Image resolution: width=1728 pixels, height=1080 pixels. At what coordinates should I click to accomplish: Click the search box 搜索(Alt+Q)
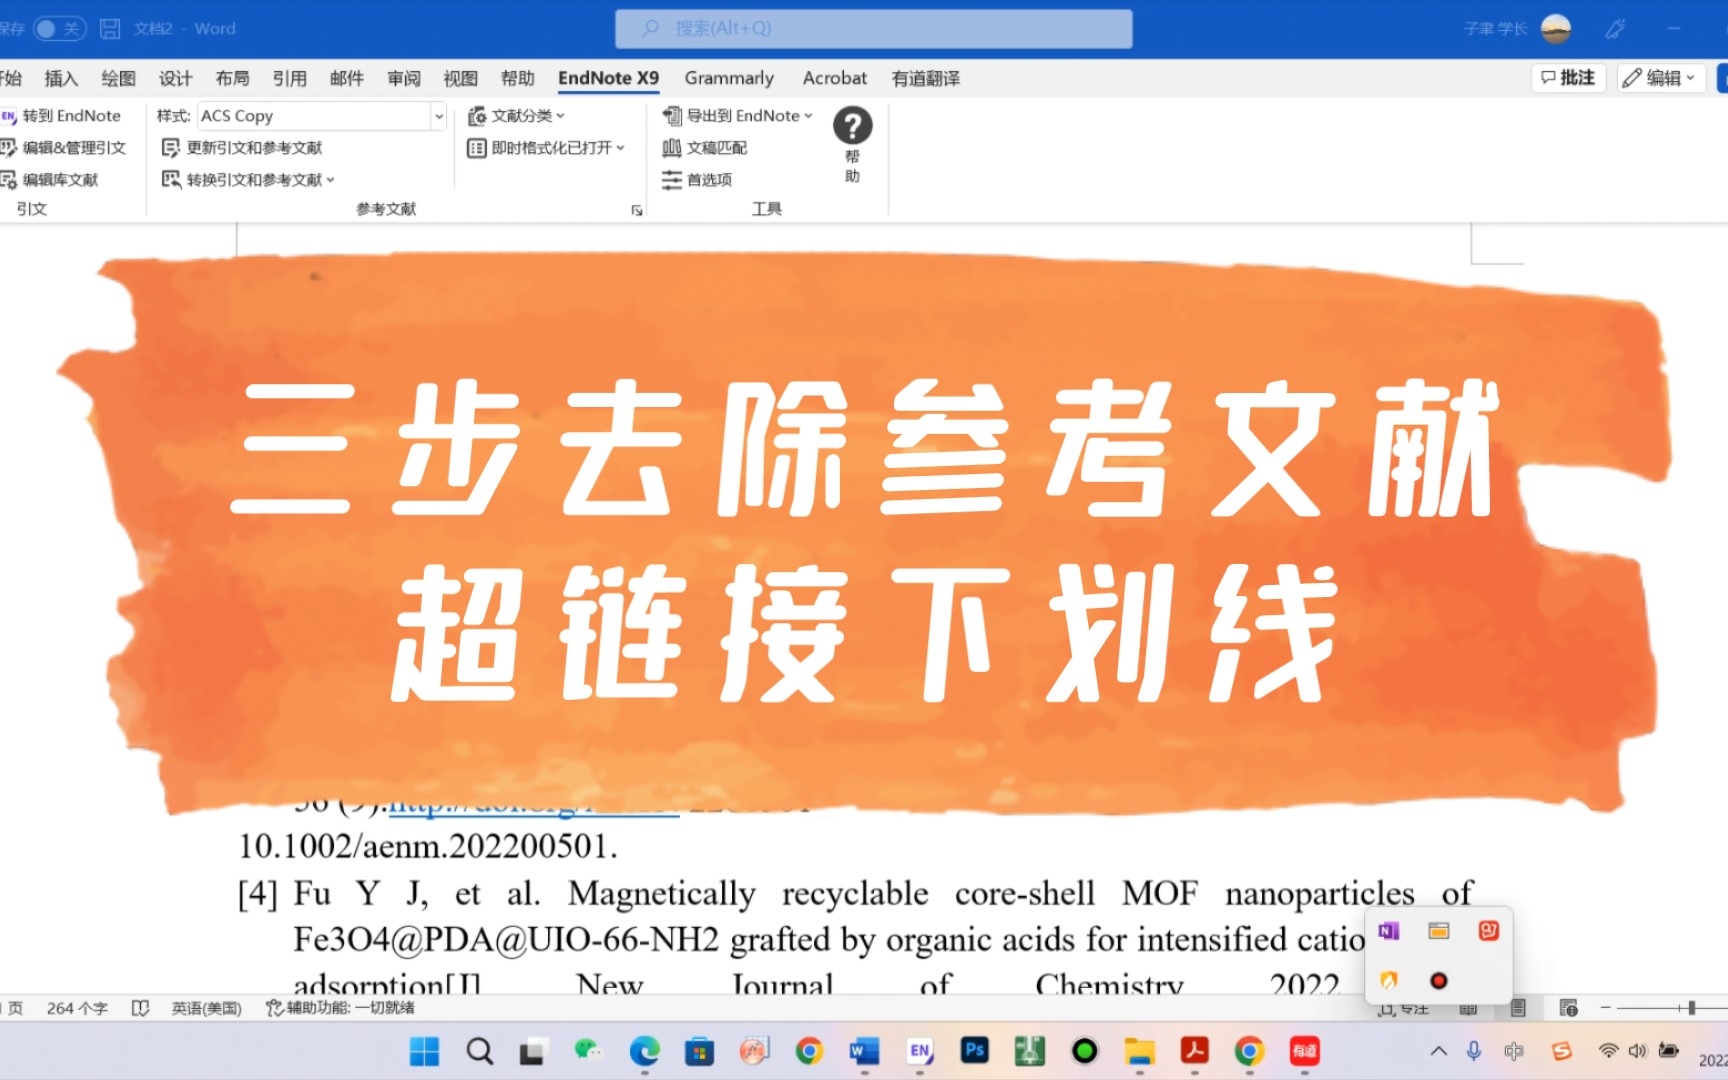(x=873, y=28)
